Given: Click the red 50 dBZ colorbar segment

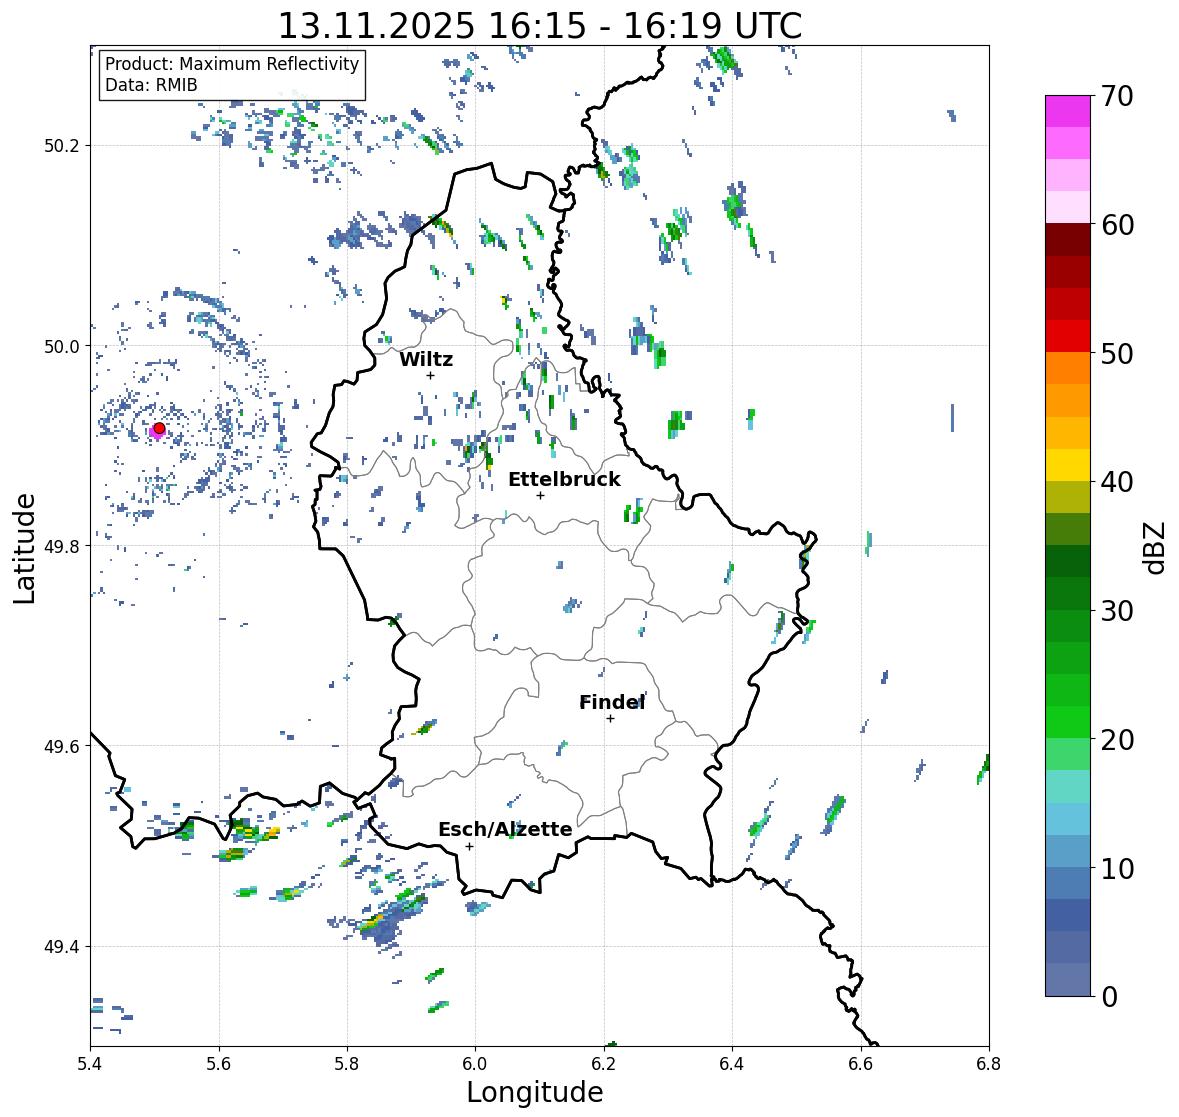Looking at the screenshot, I should [x=1068, y=336].
